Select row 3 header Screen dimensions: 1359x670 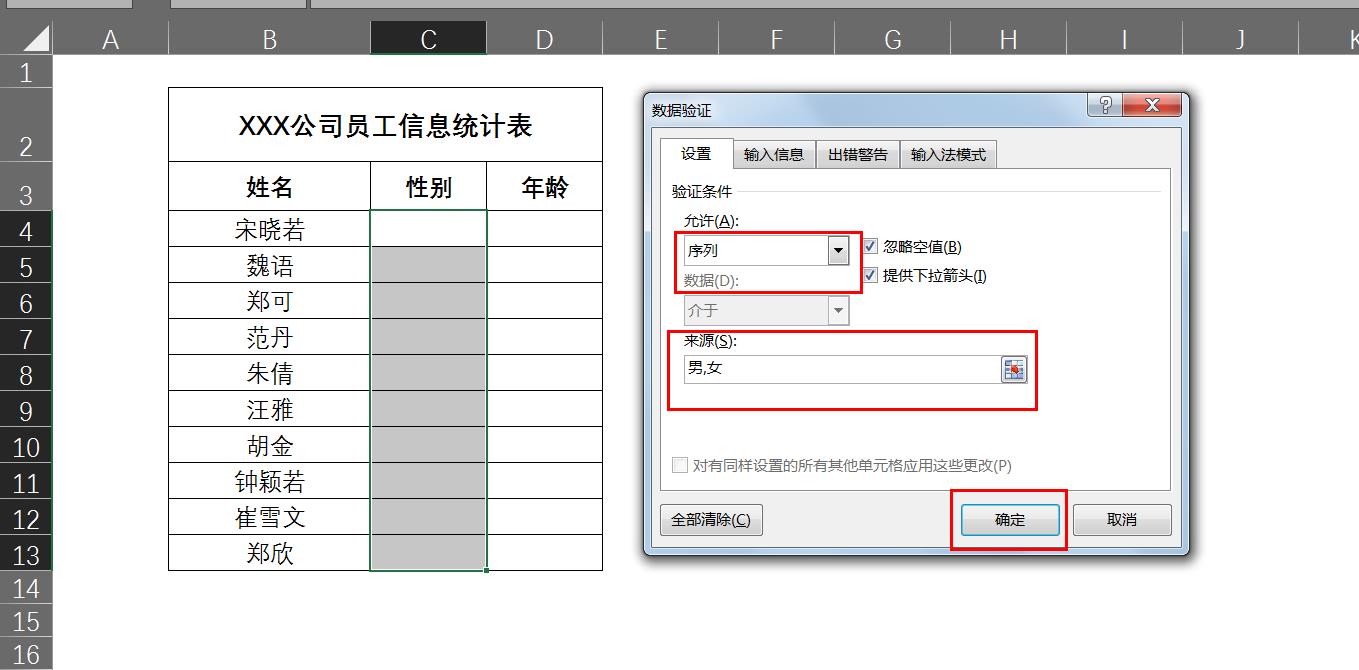pyautogui.click(x=26, y=186)
